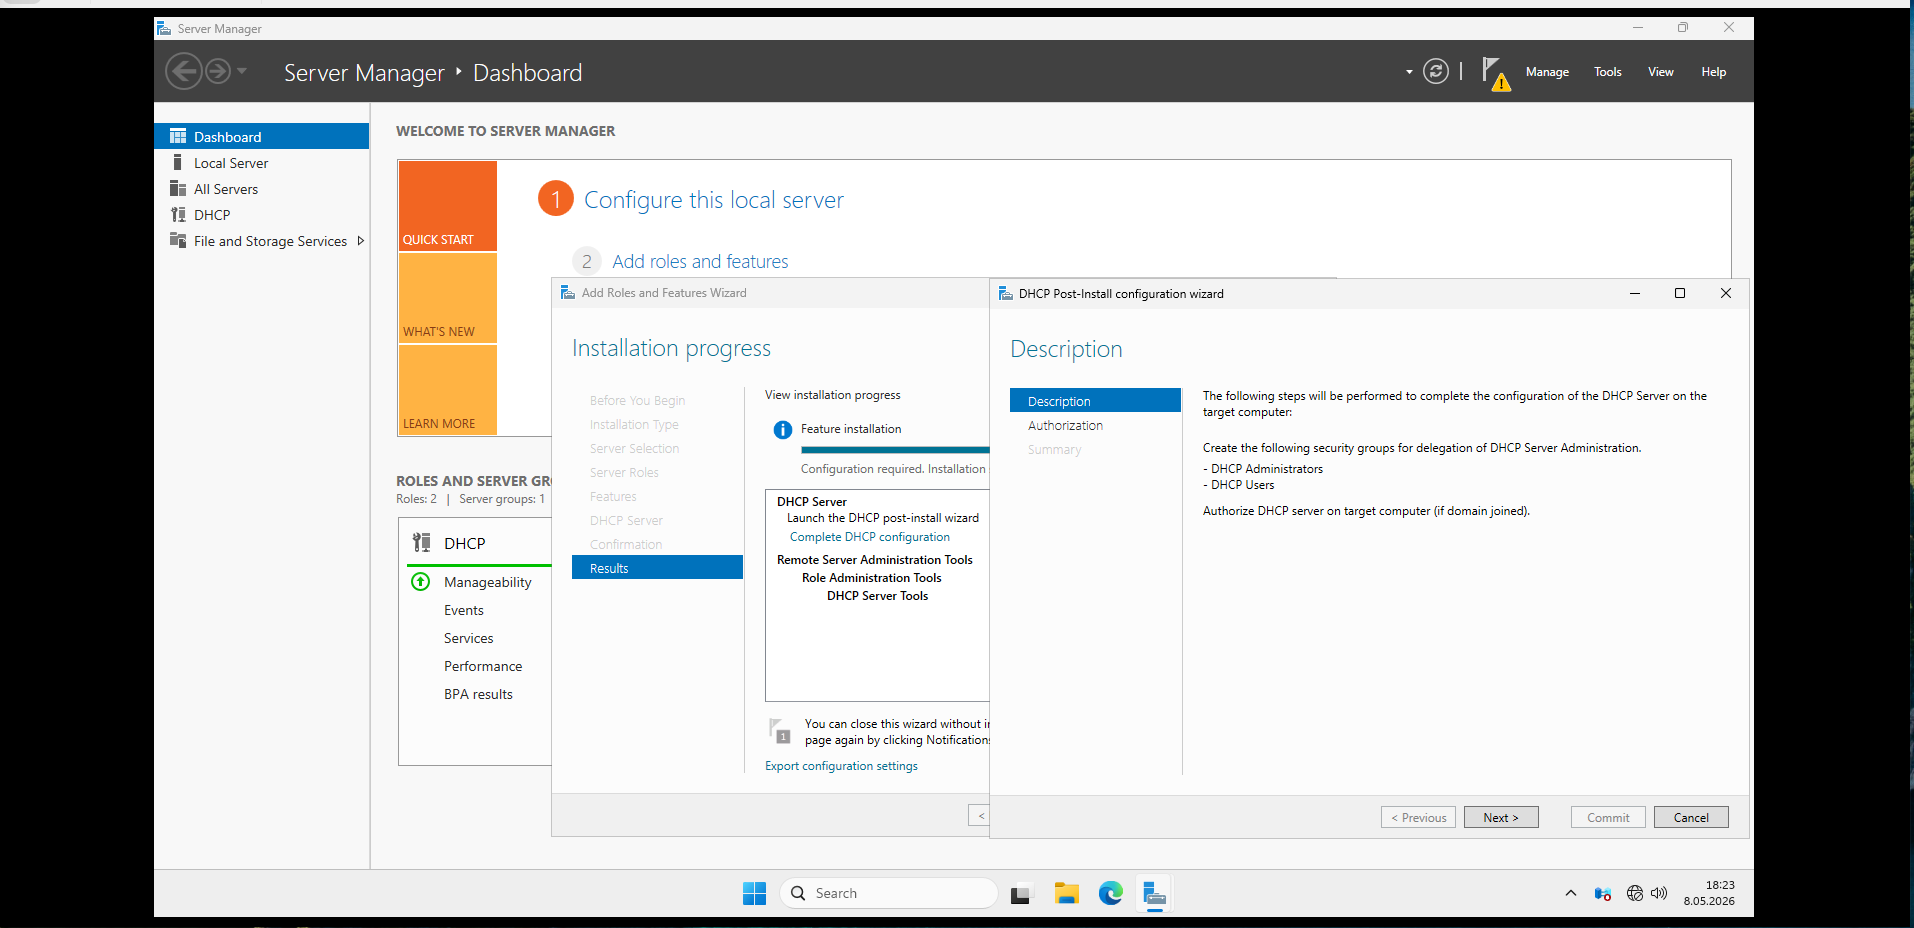Click the volume speaker icon in tray

coord(1659,893)
